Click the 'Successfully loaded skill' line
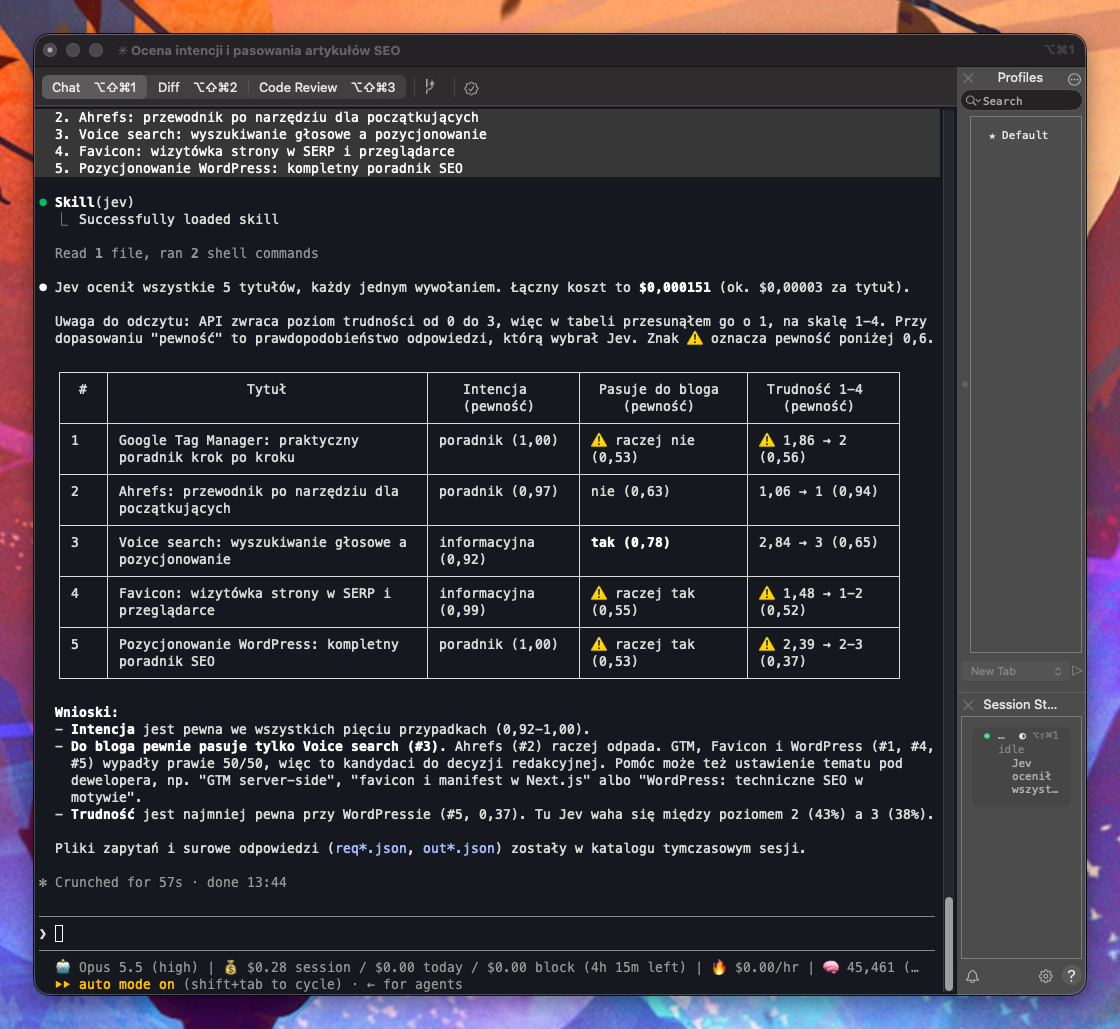The image size is (1120, 1029). click(x=179, y=219)
